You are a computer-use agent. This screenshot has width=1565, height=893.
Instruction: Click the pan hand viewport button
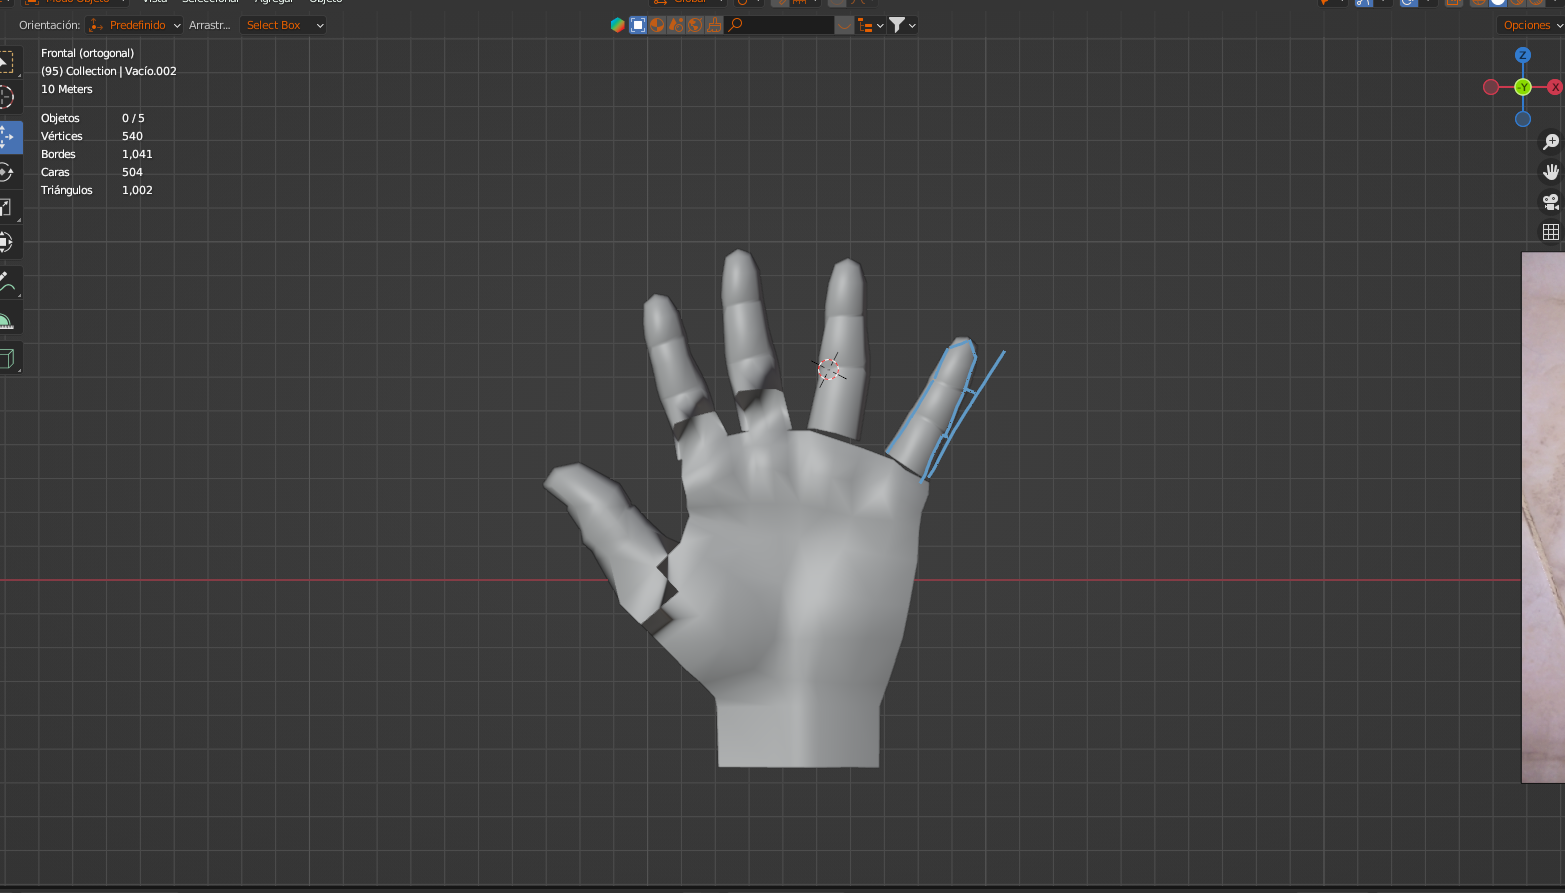[x=1551, y=172]
